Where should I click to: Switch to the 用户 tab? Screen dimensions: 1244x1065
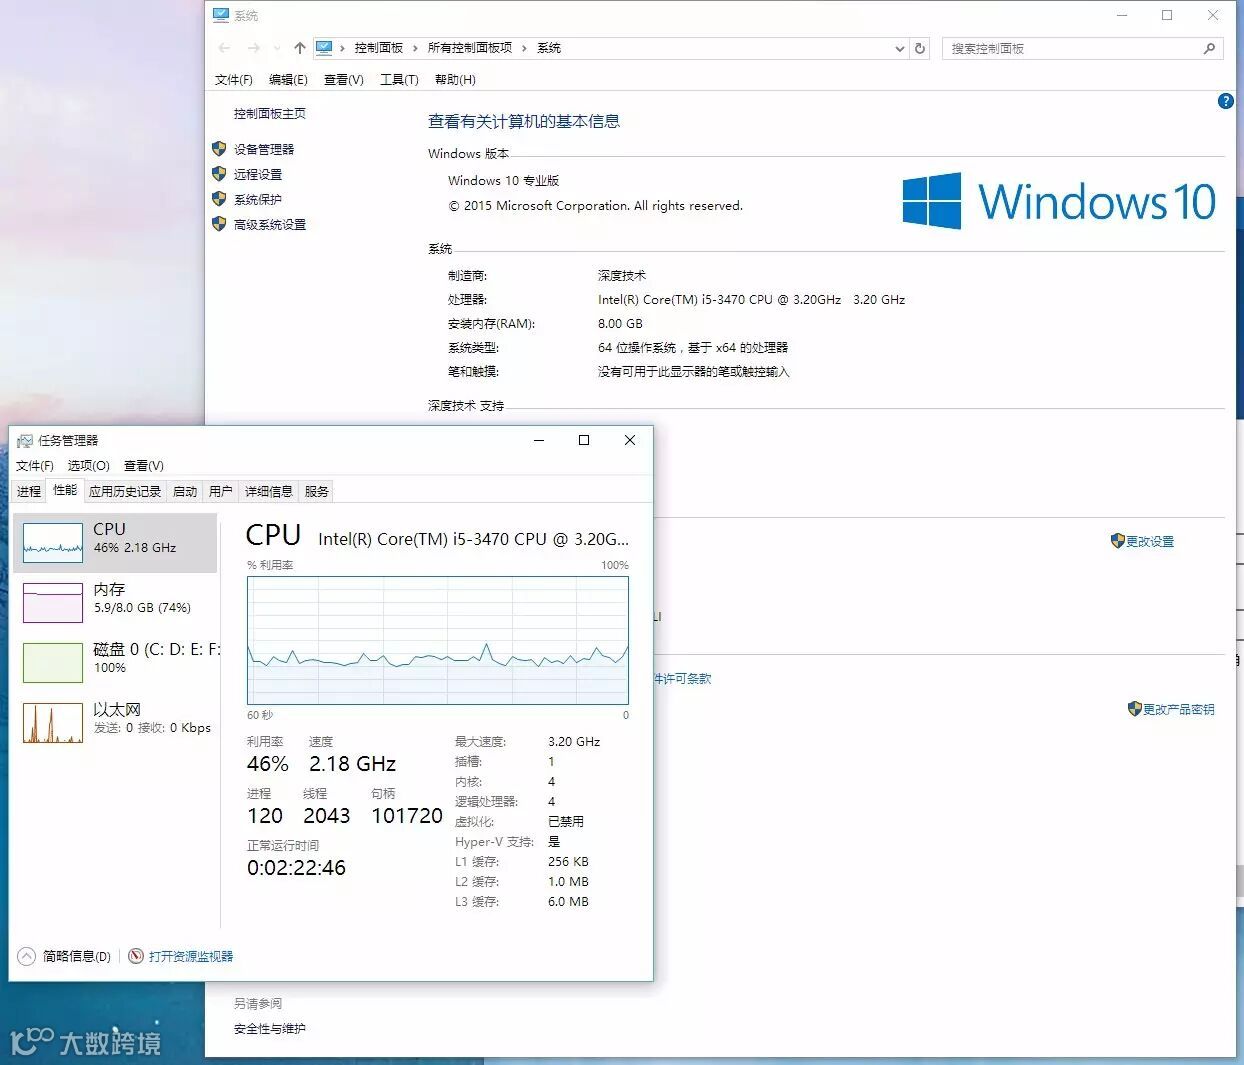point(221,492)
